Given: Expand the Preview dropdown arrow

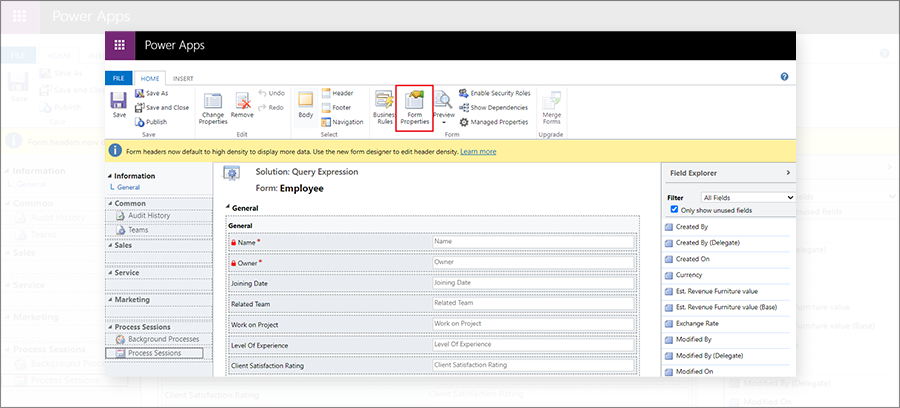Looking at the screenshot, I should pyautogui.click(x=444, y=122).
